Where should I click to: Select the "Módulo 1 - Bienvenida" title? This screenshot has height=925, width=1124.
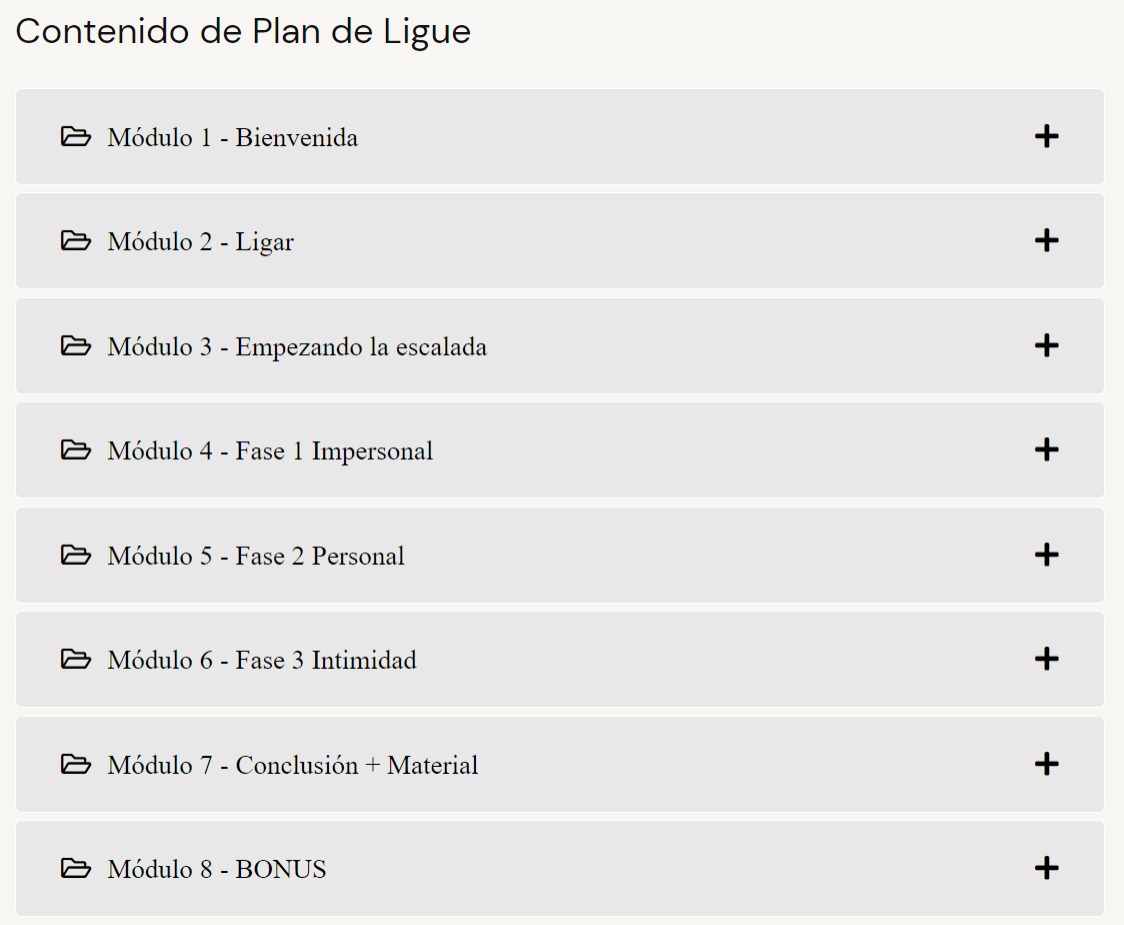232,137
